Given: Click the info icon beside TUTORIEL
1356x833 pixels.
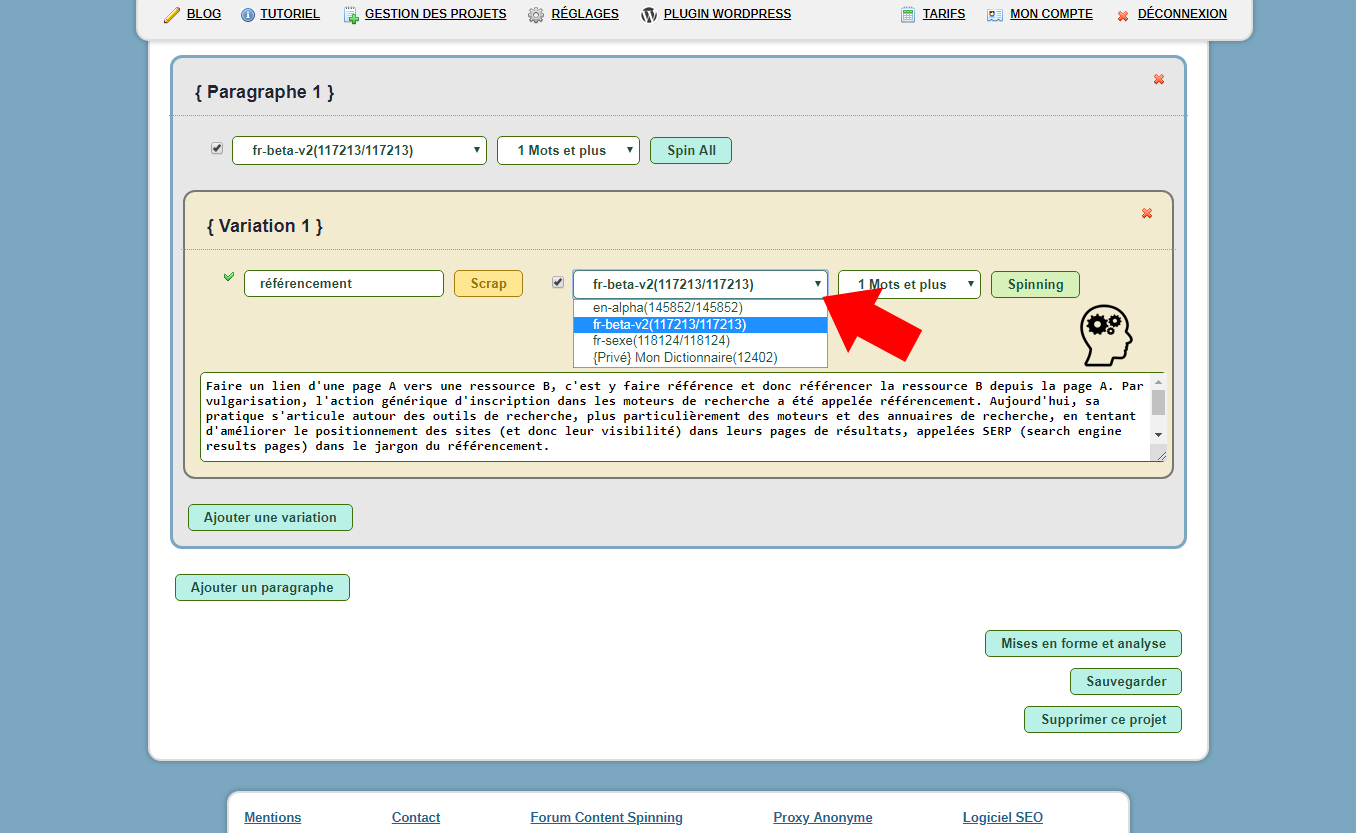Looking at the screenshot, I should click(248, 15).
